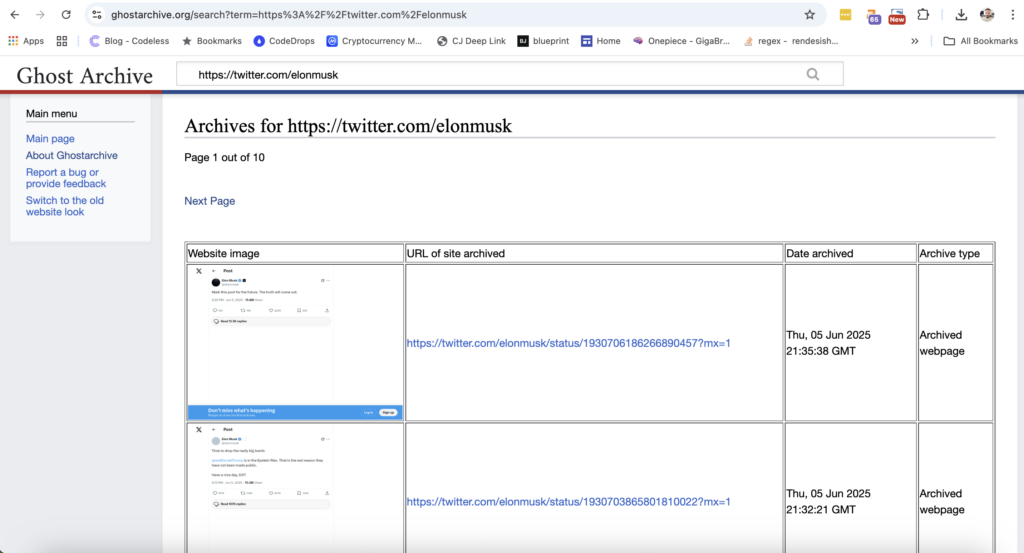Open the Cryptocurrency M... bookmark
Image resolution: width=1024 pixels, height=553 pixels.
click(x=374, y=40)
